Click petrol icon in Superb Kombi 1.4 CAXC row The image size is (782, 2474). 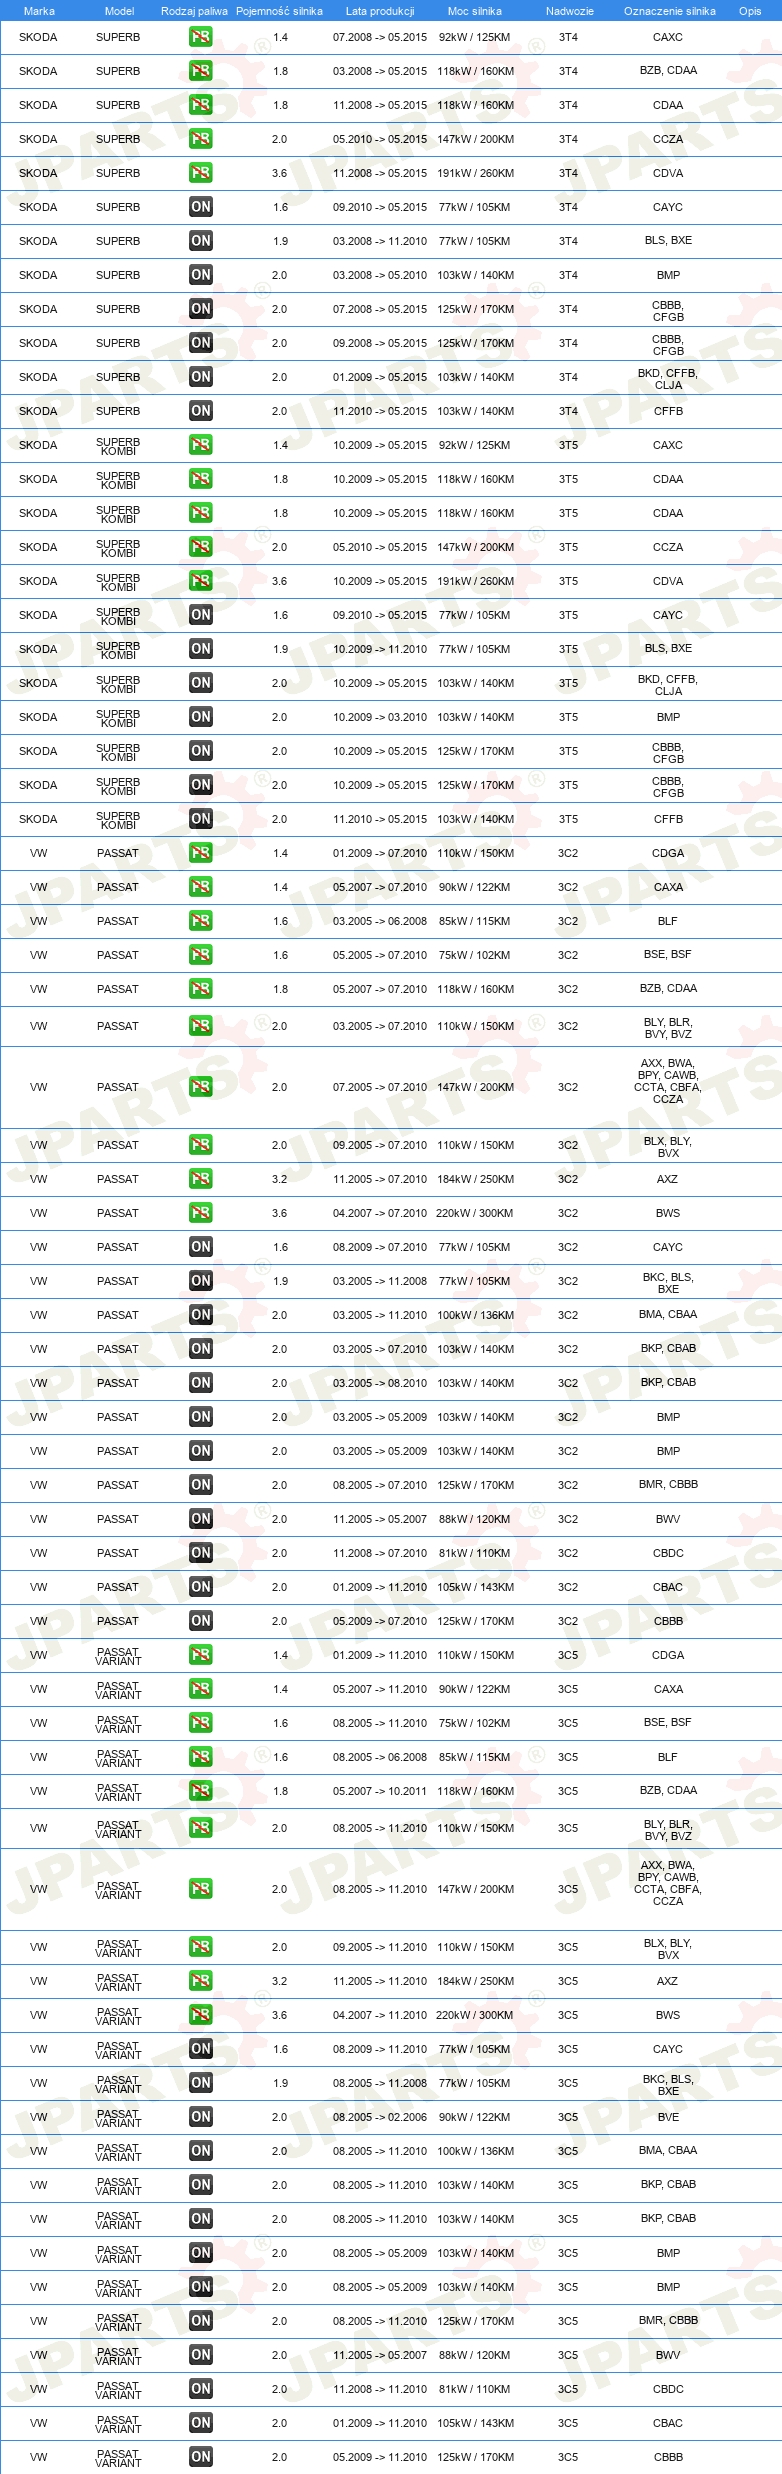(201, 445)
